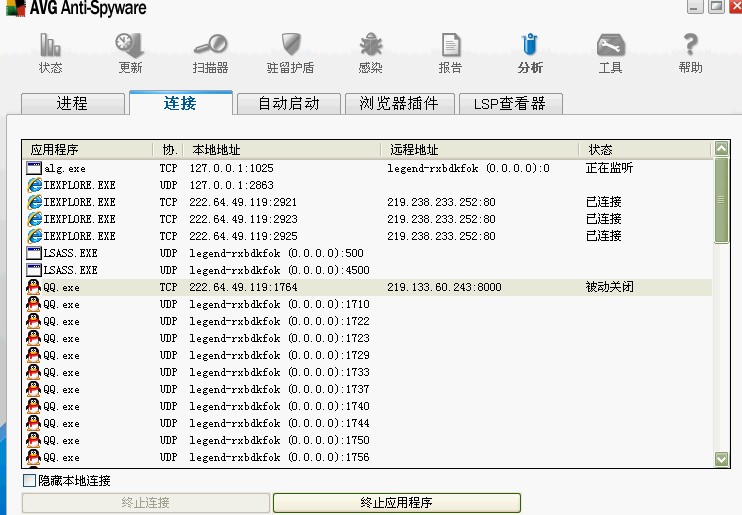Screen dimensions: 742x515
Task: Open the 帮助 (Help) question mark icon
Action: pyautogui.click(x=690, y=44)
